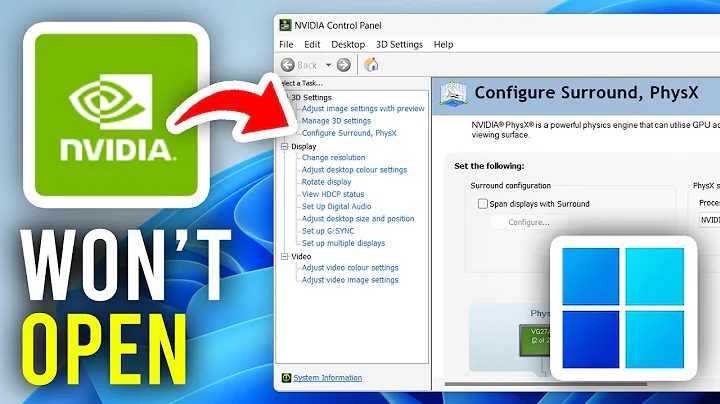Collapse the Video tree section
Image resolution: width=720 pixels, height=404 pixels.
(285, 257)
